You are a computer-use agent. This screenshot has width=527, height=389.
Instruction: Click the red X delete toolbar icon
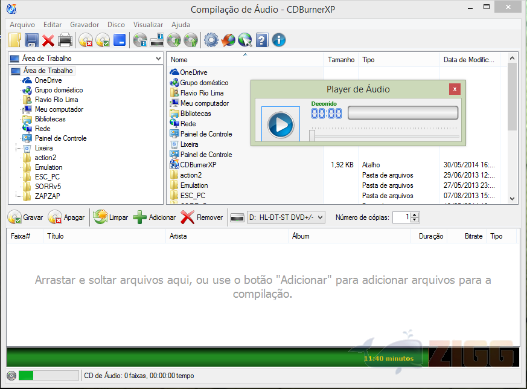click(48, 40)
